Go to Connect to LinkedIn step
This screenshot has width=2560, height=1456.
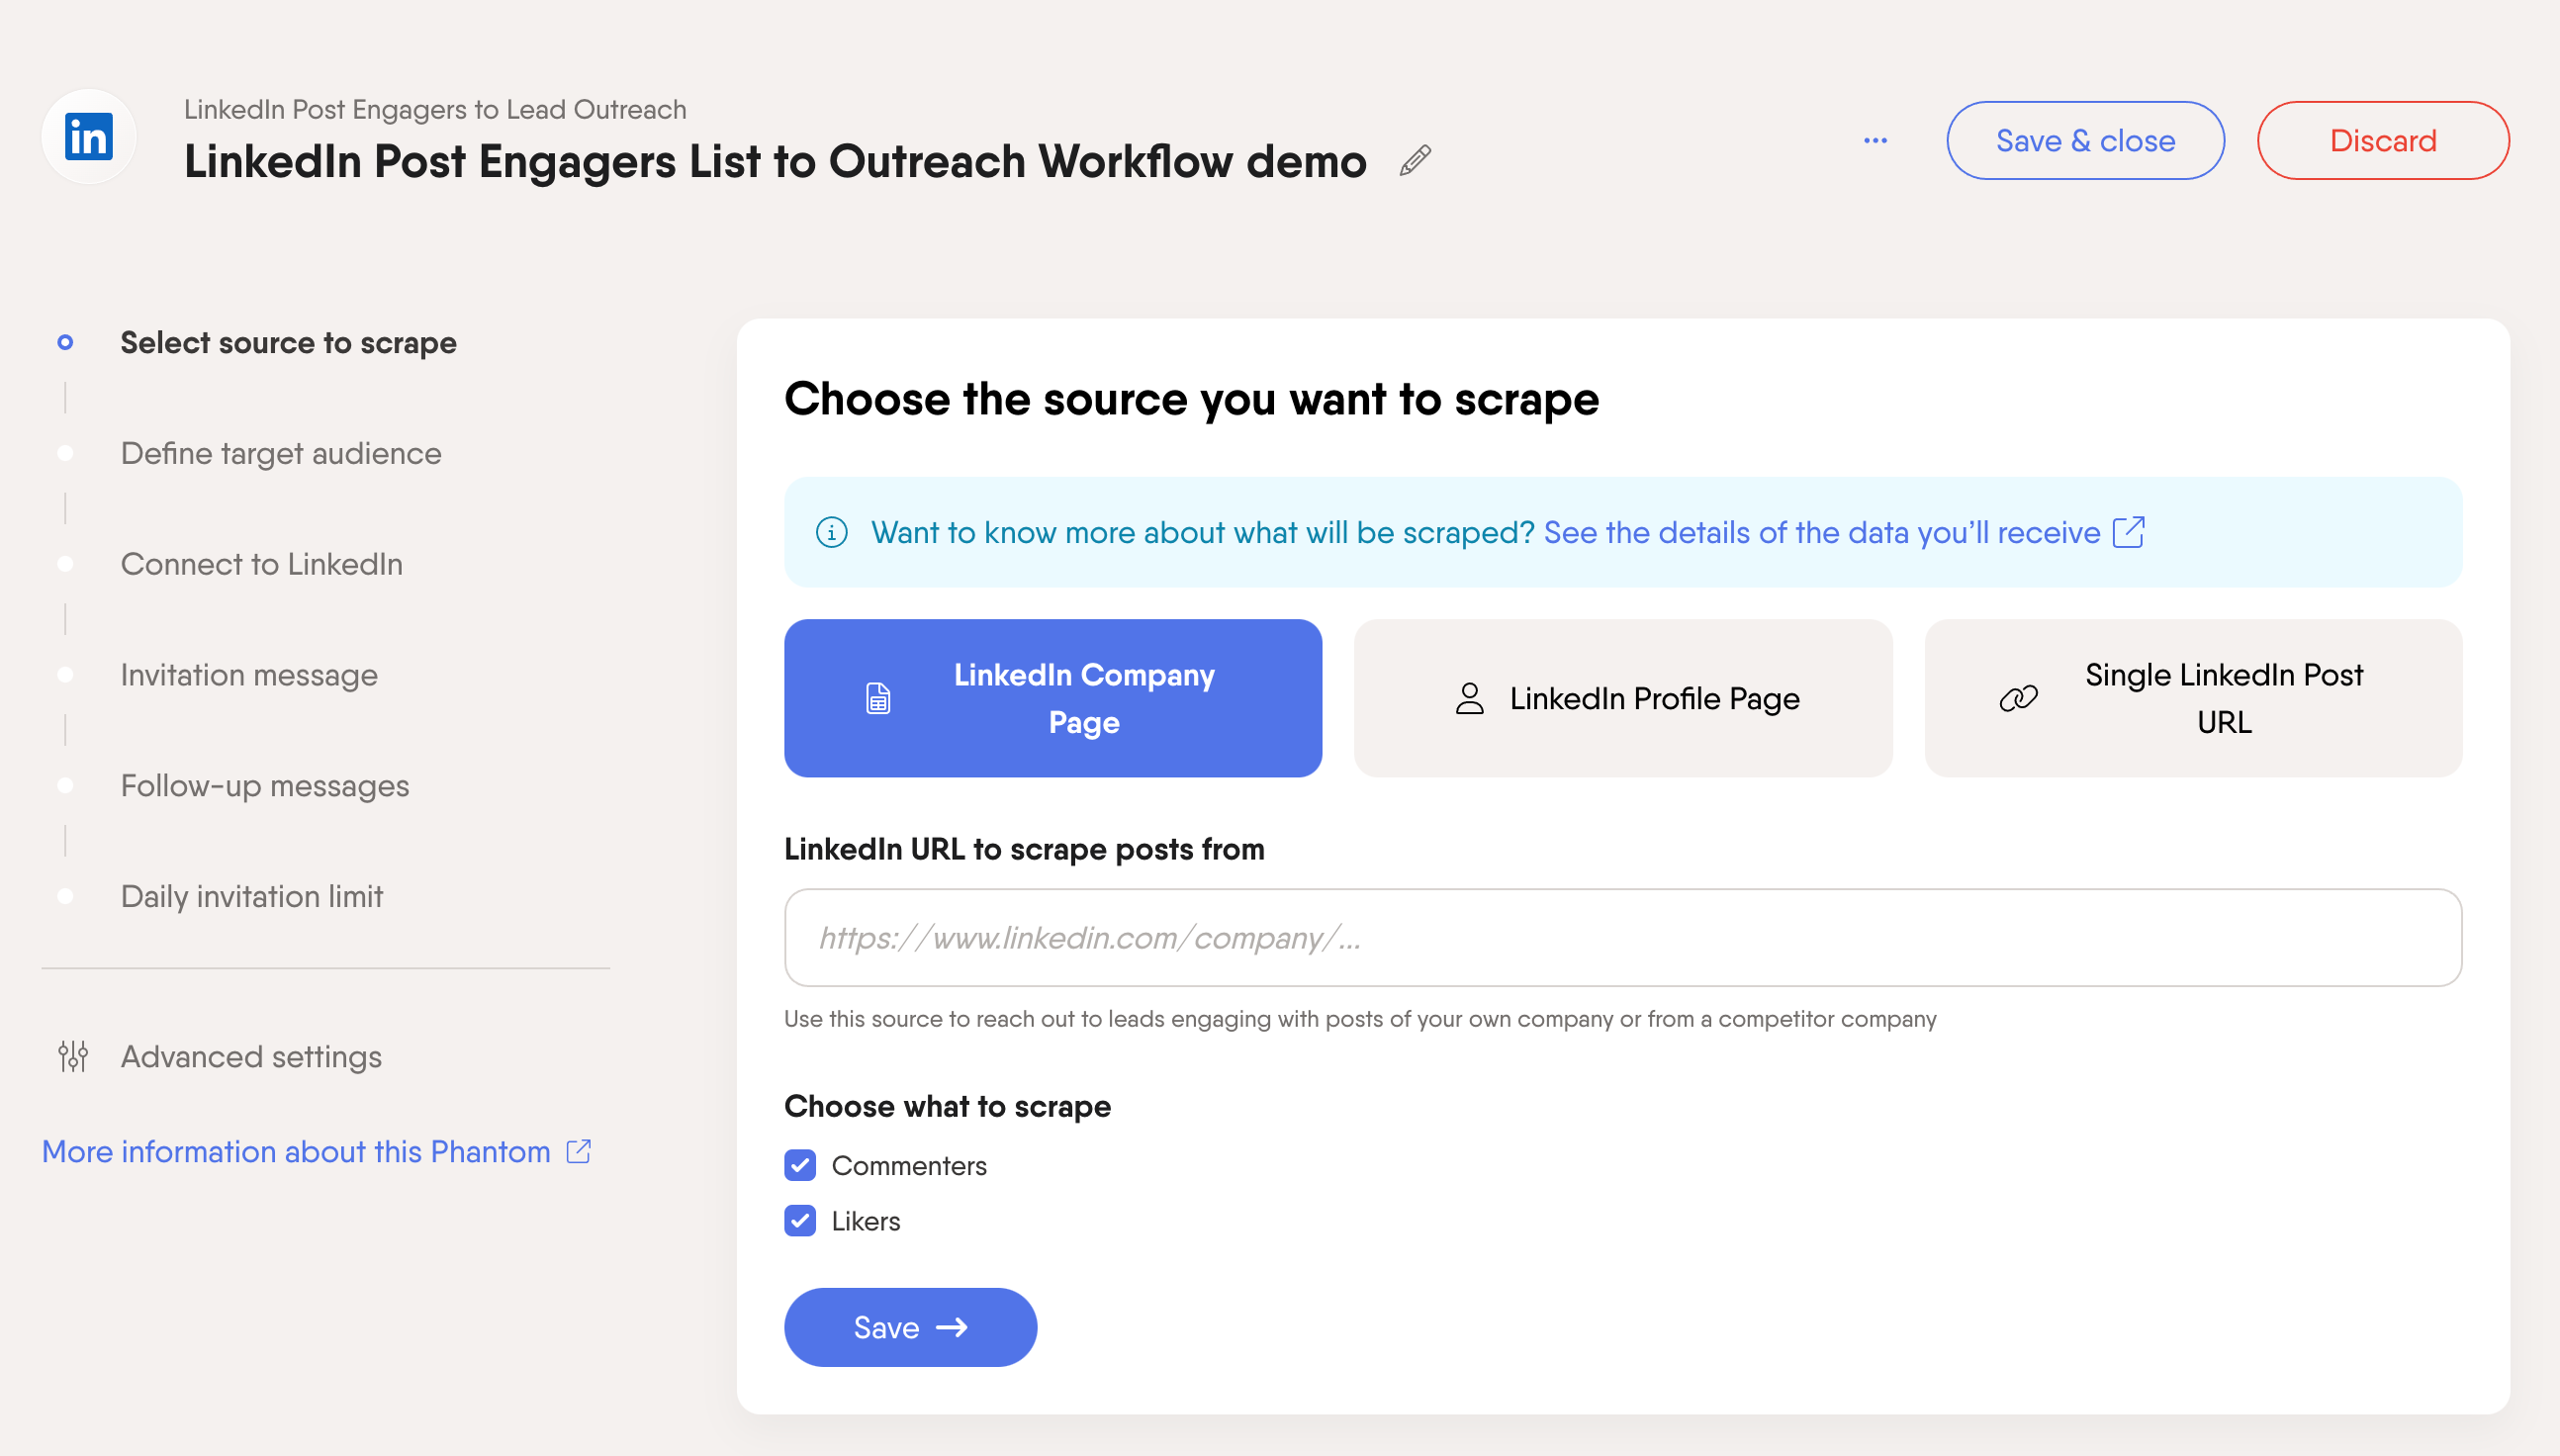[x=262, y=564]
